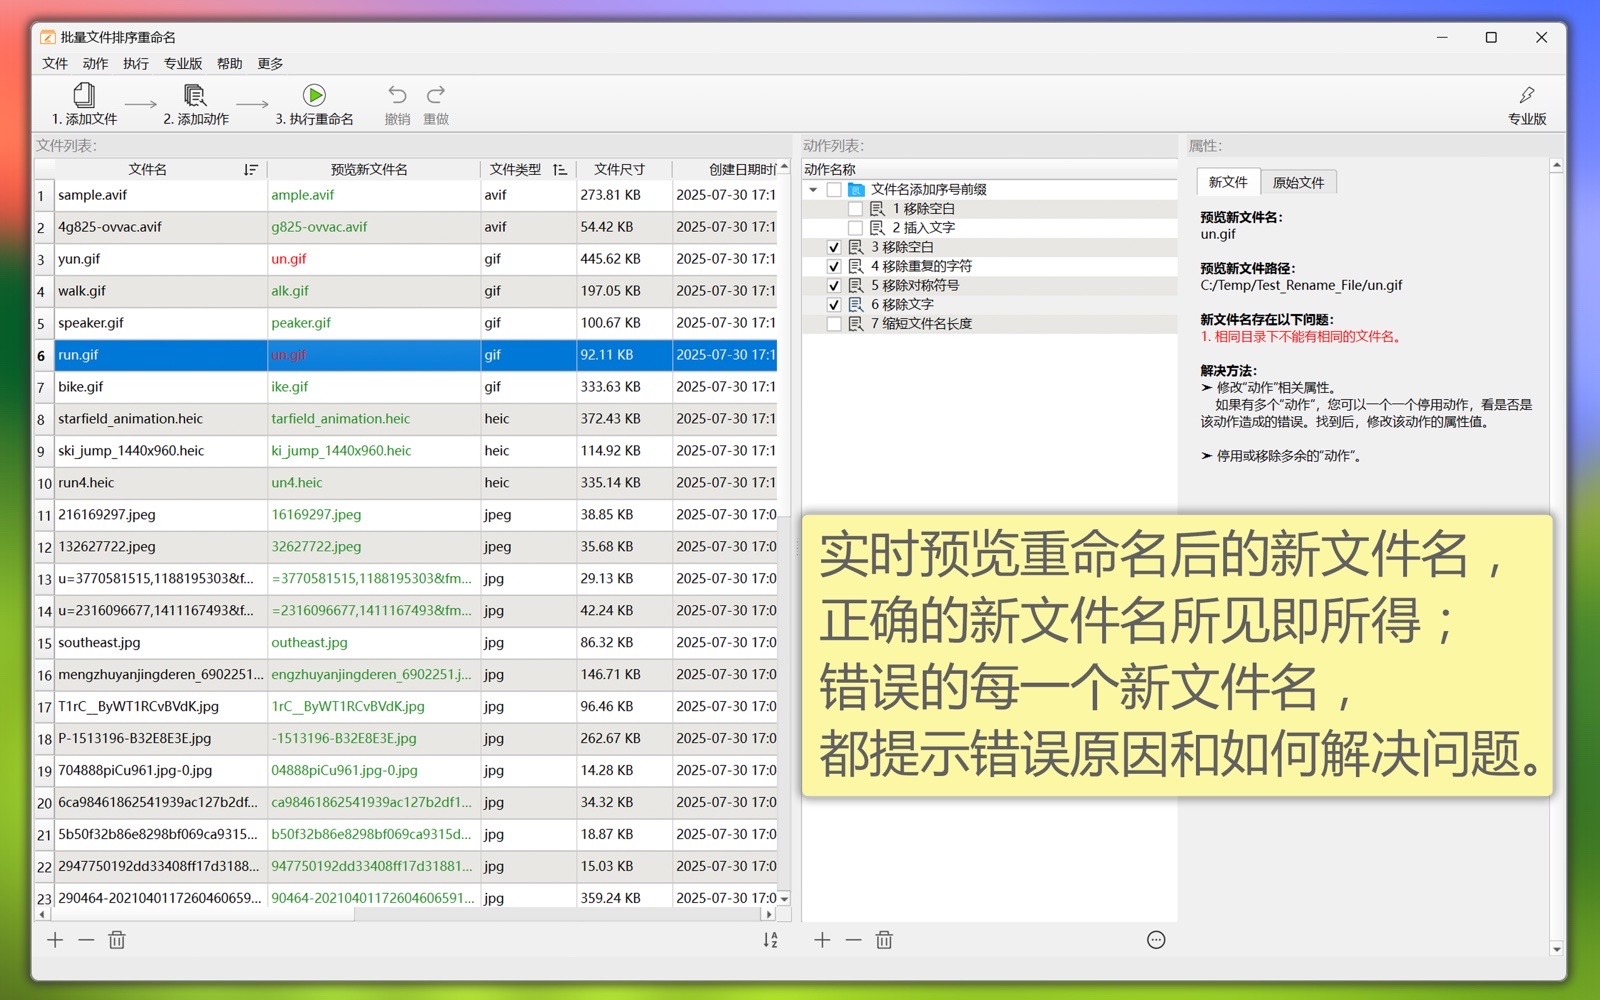Click the 添加文件 (add files) toolbar icon
Image resolution: width=1600 pixels, height=1000 pixels.
(84, 96)
